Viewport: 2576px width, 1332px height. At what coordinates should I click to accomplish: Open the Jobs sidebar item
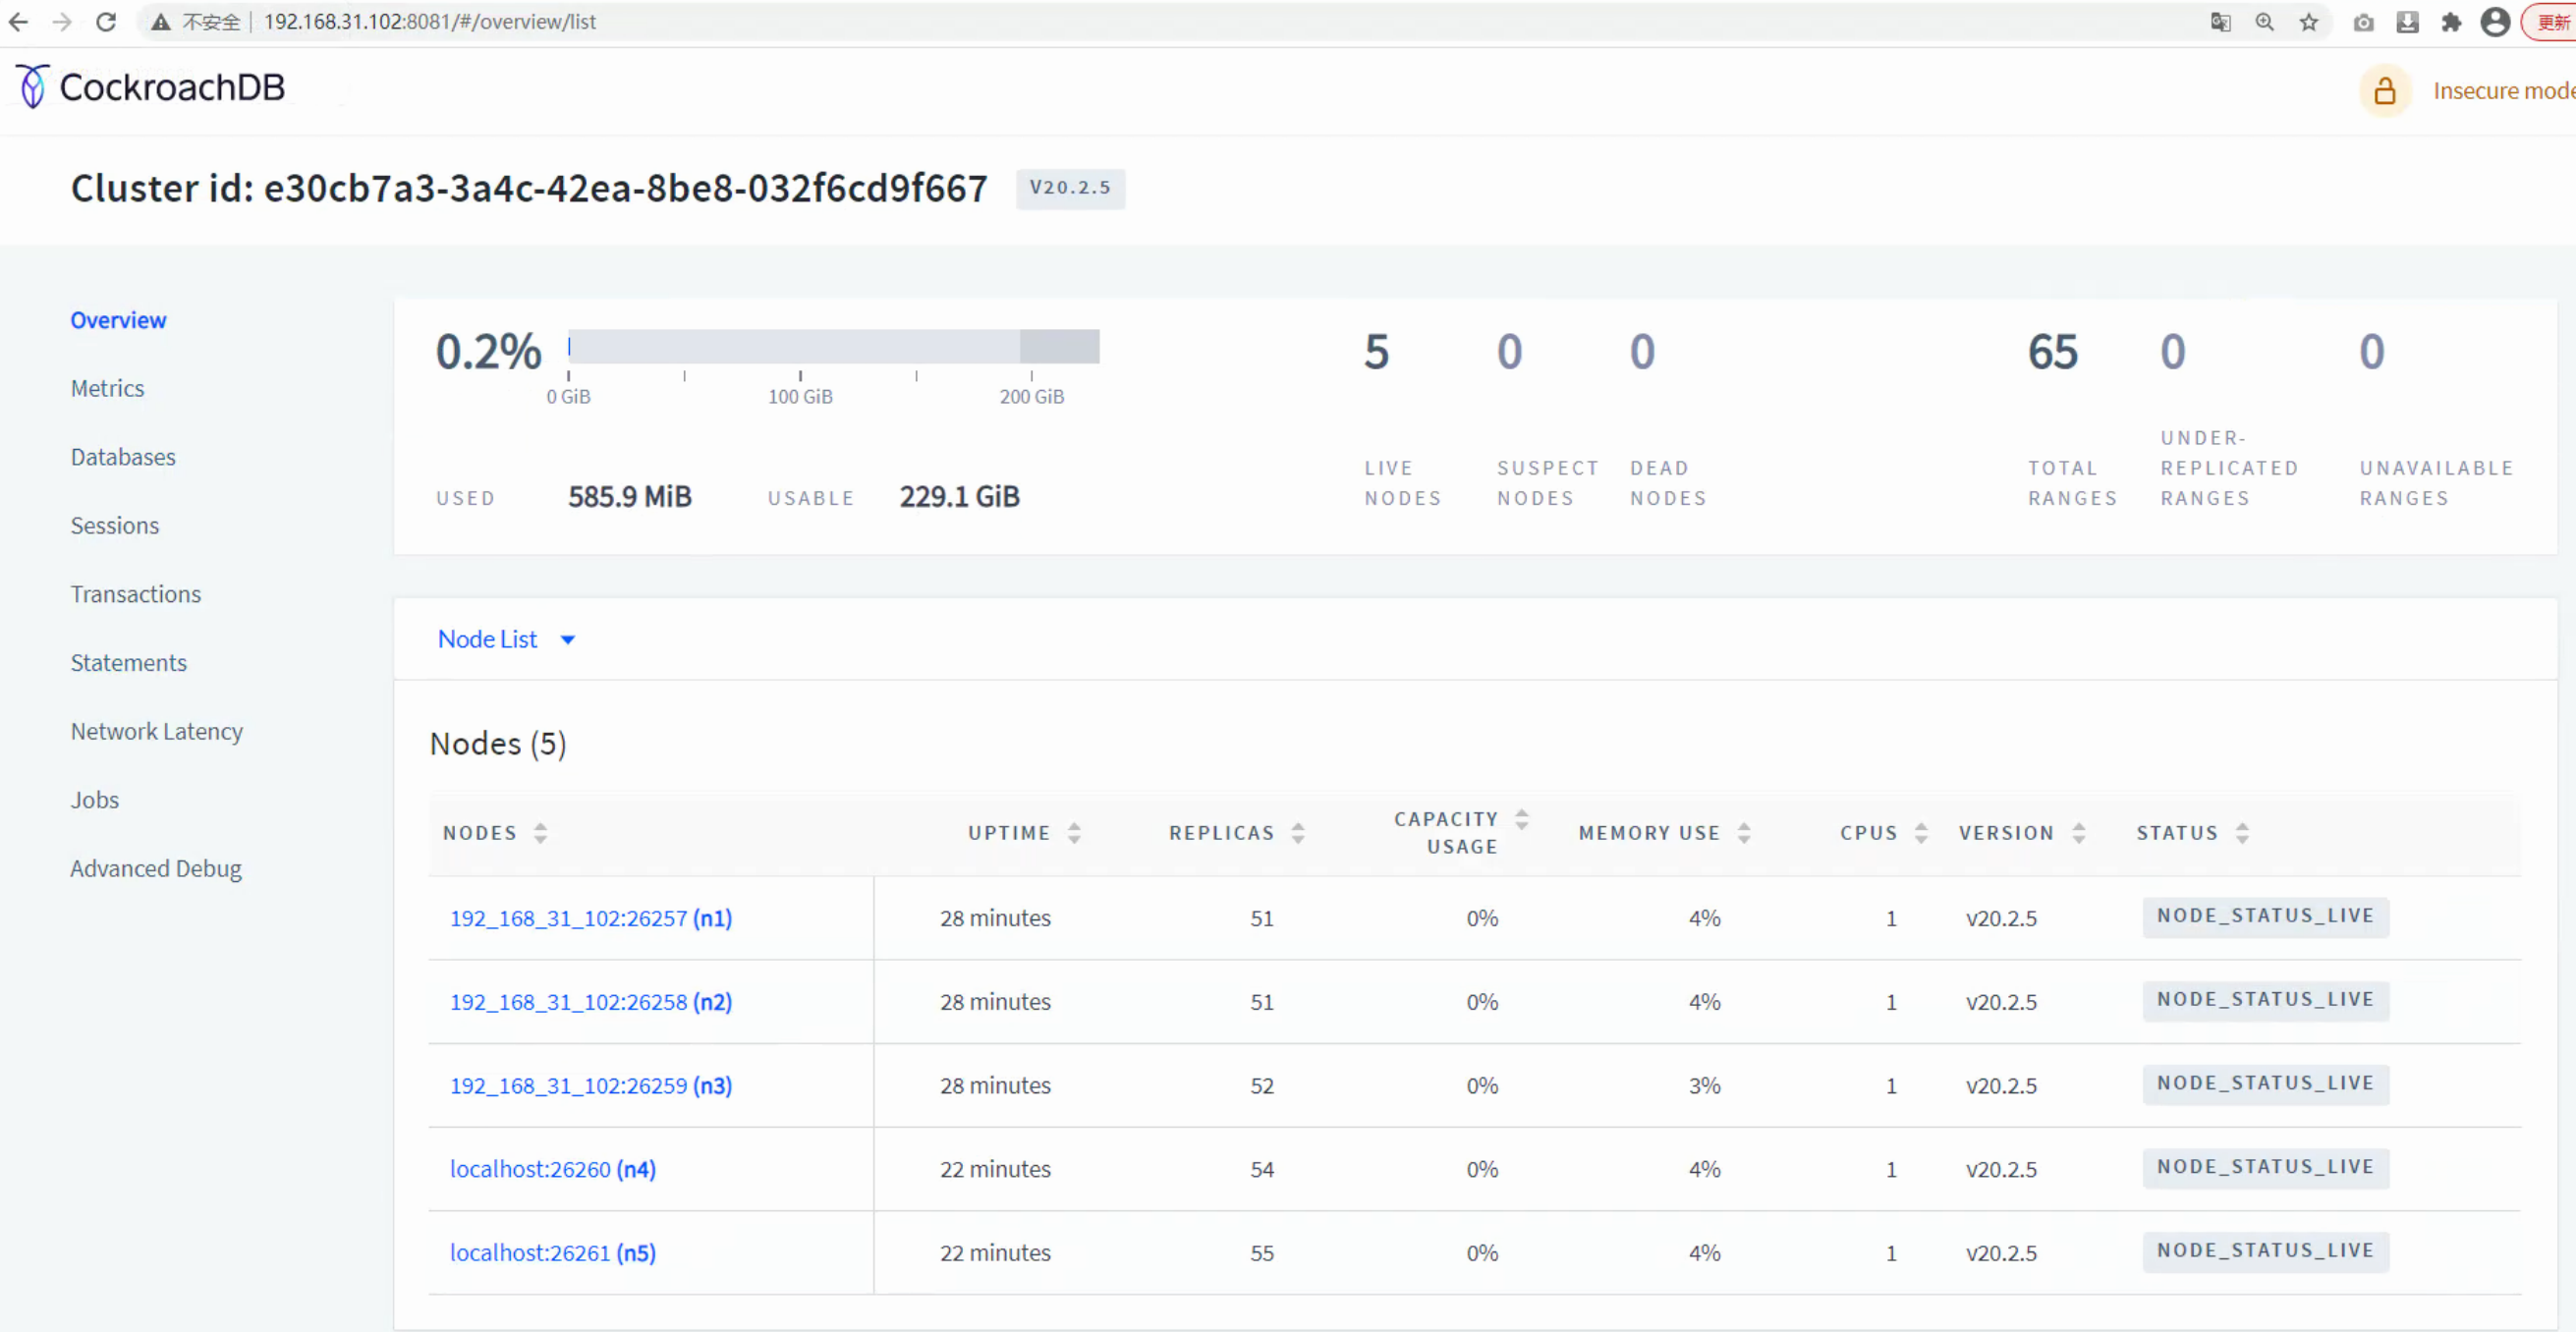click(x=95, y=800)
